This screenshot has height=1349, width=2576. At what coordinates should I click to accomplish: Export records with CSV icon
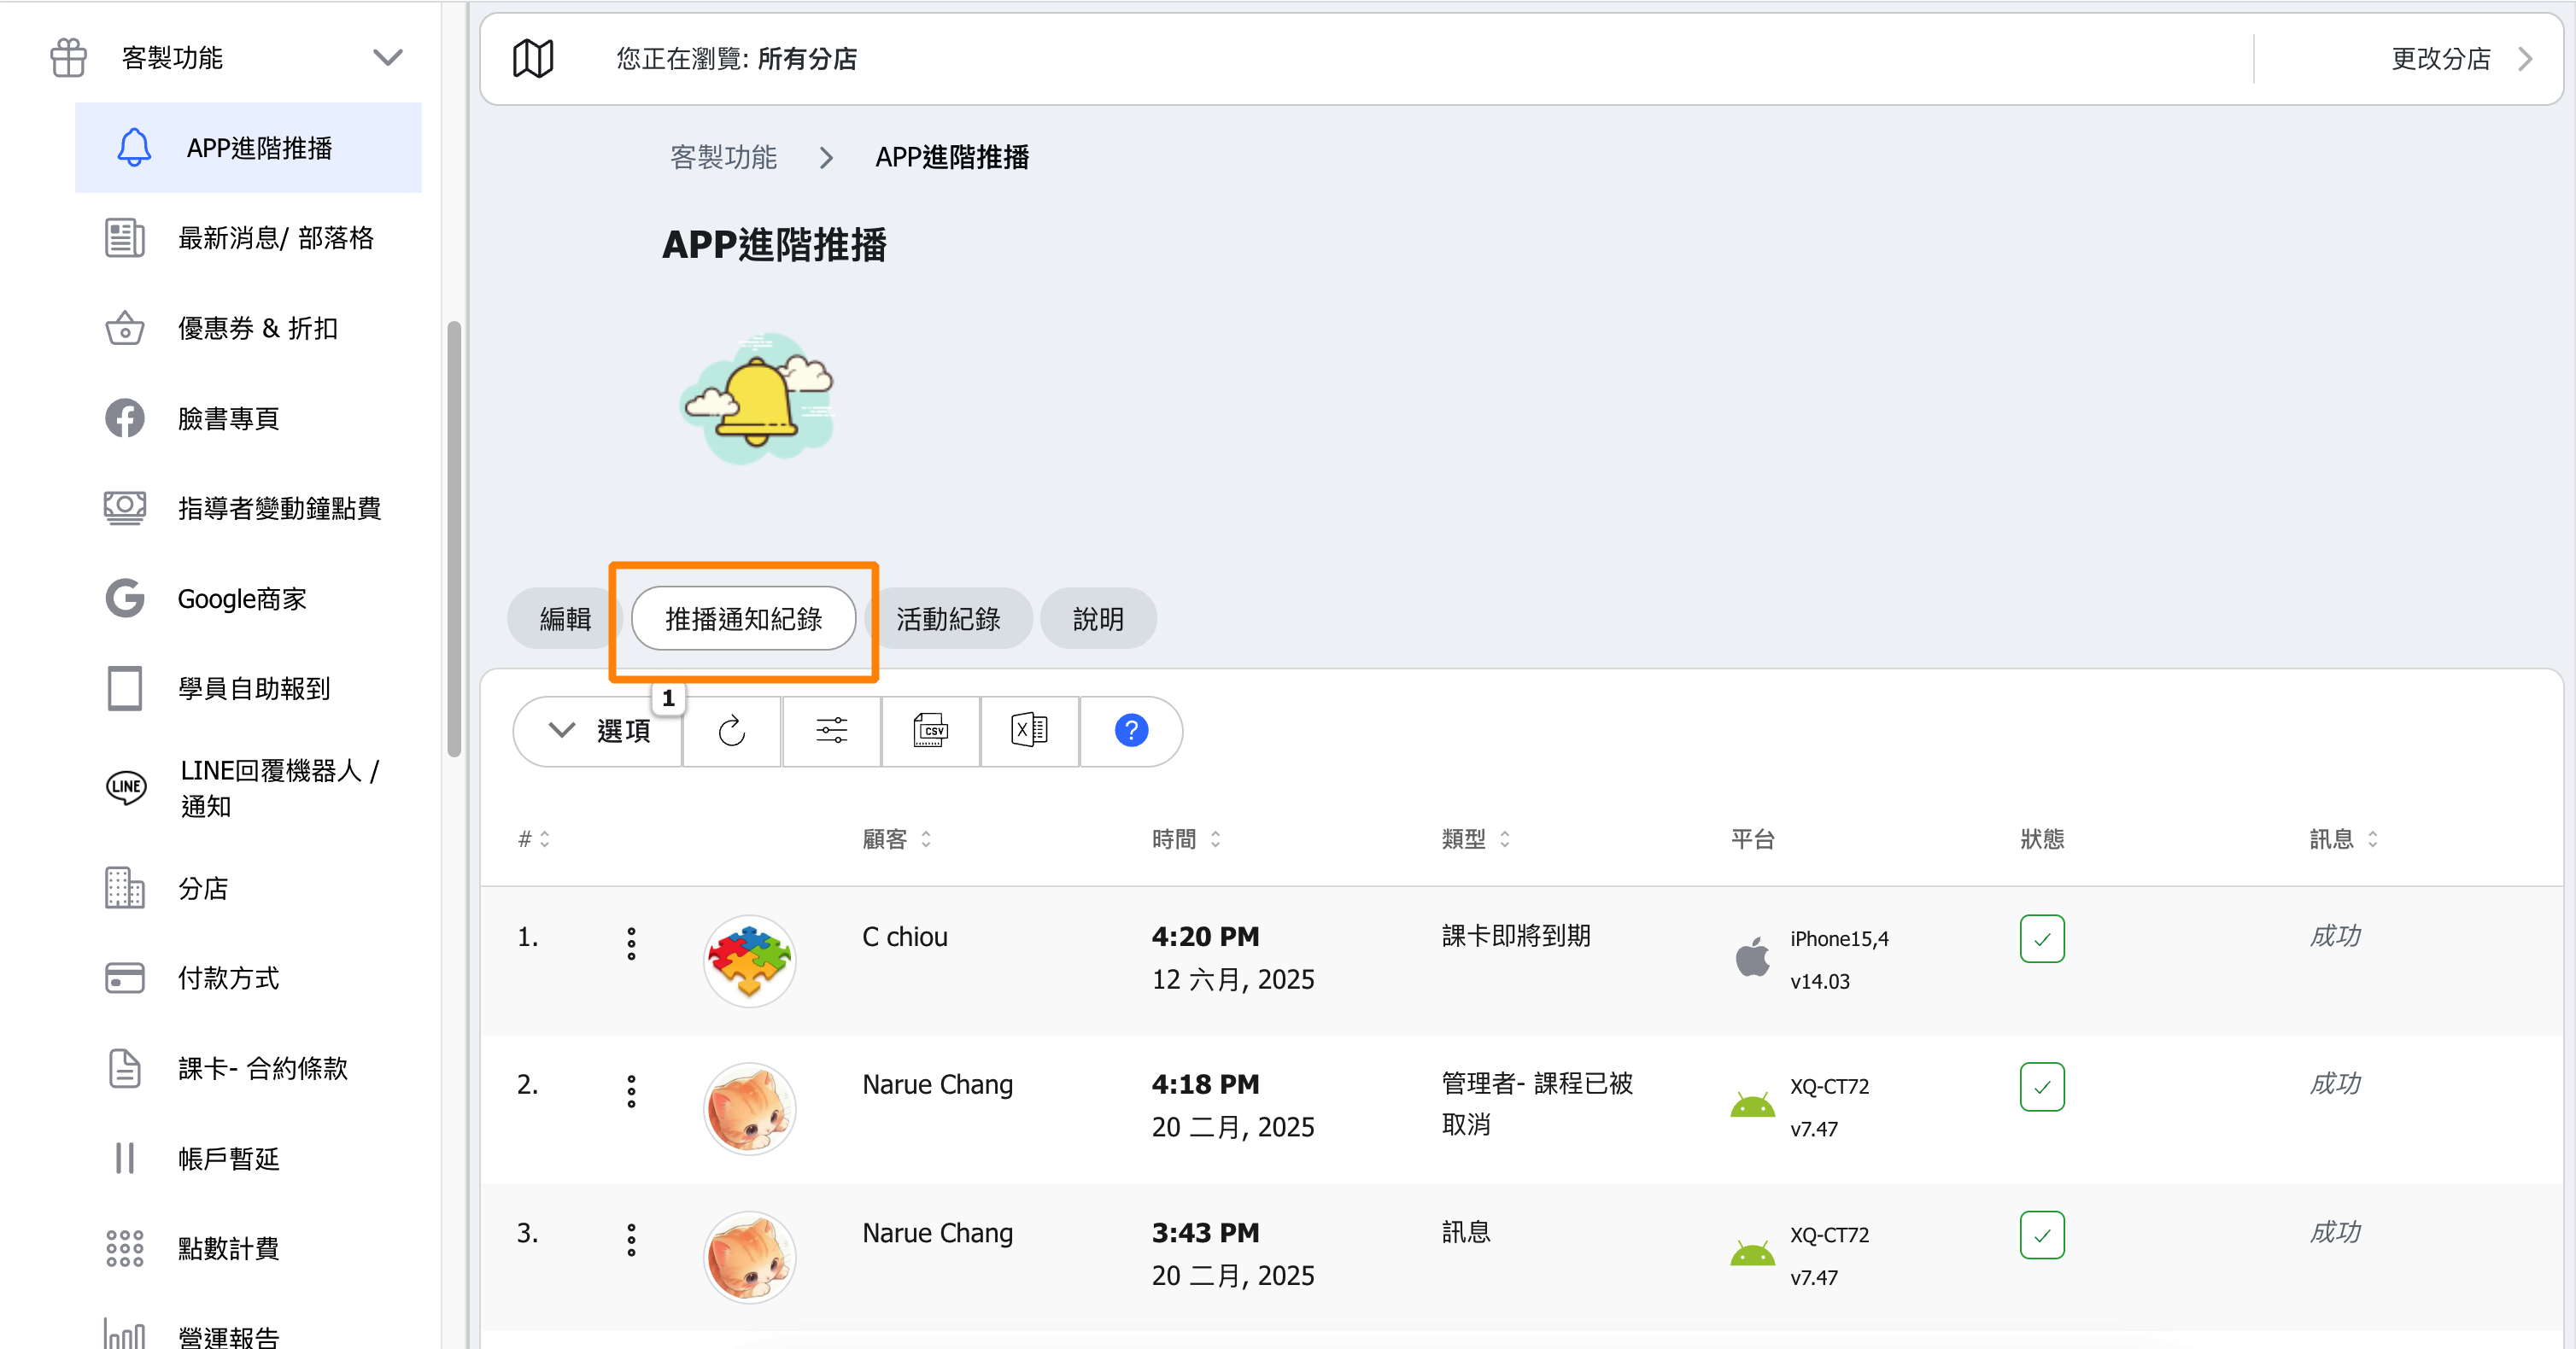[x=930, y=731]
